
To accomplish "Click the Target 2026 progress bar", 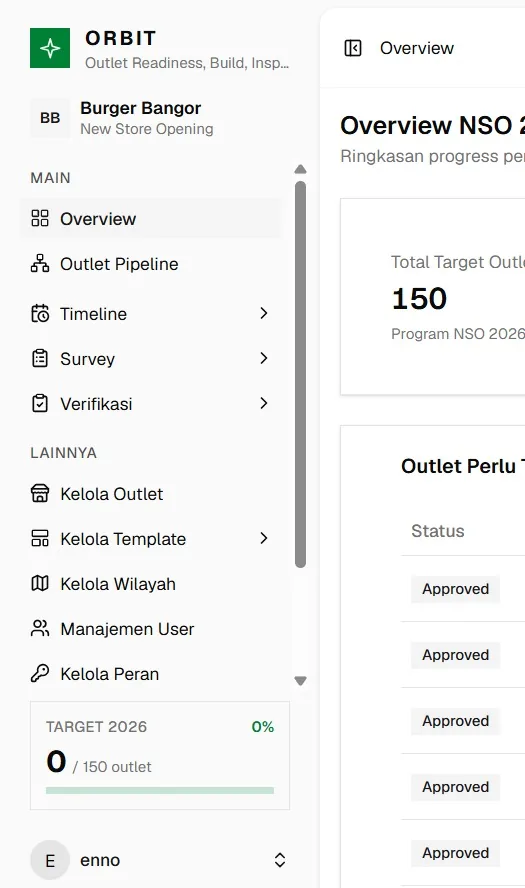I will 160,790.
